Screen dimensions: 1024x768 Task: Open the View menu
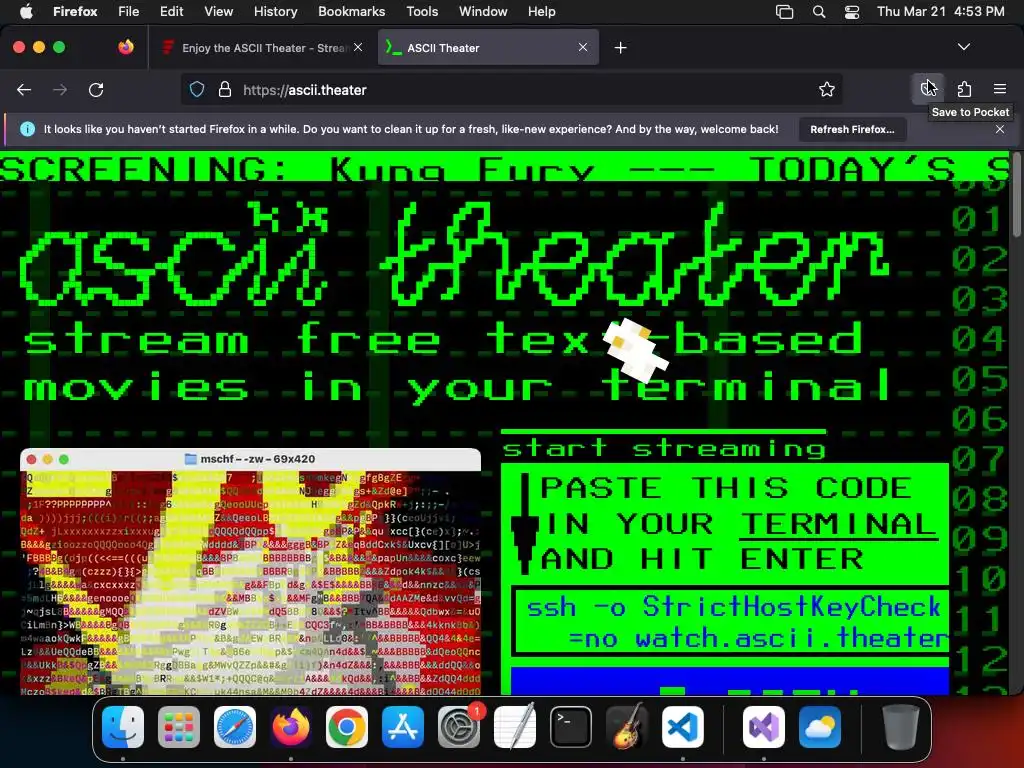coord(218,11)
